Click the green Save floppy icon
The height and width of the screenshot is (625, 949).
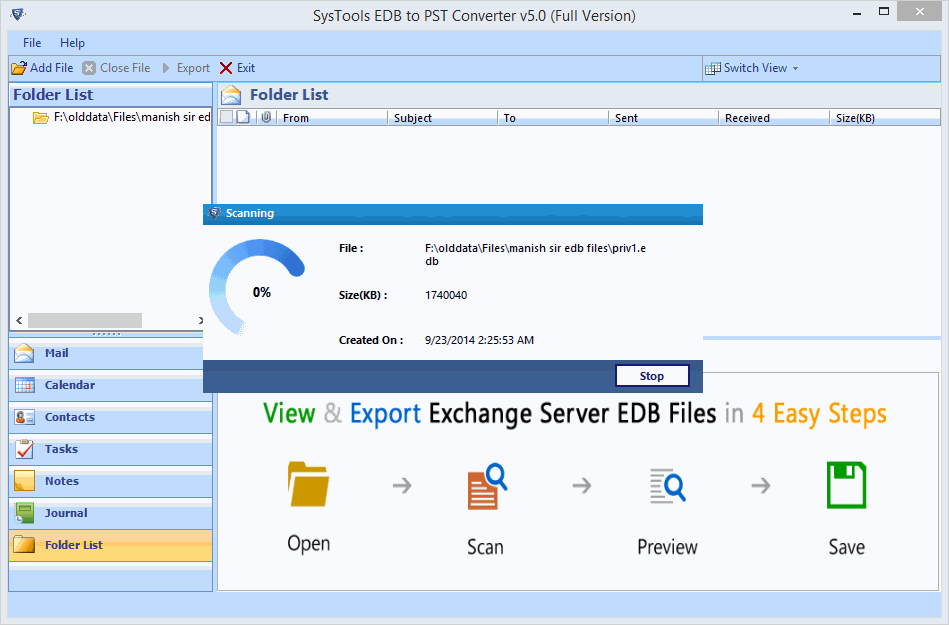847,485
